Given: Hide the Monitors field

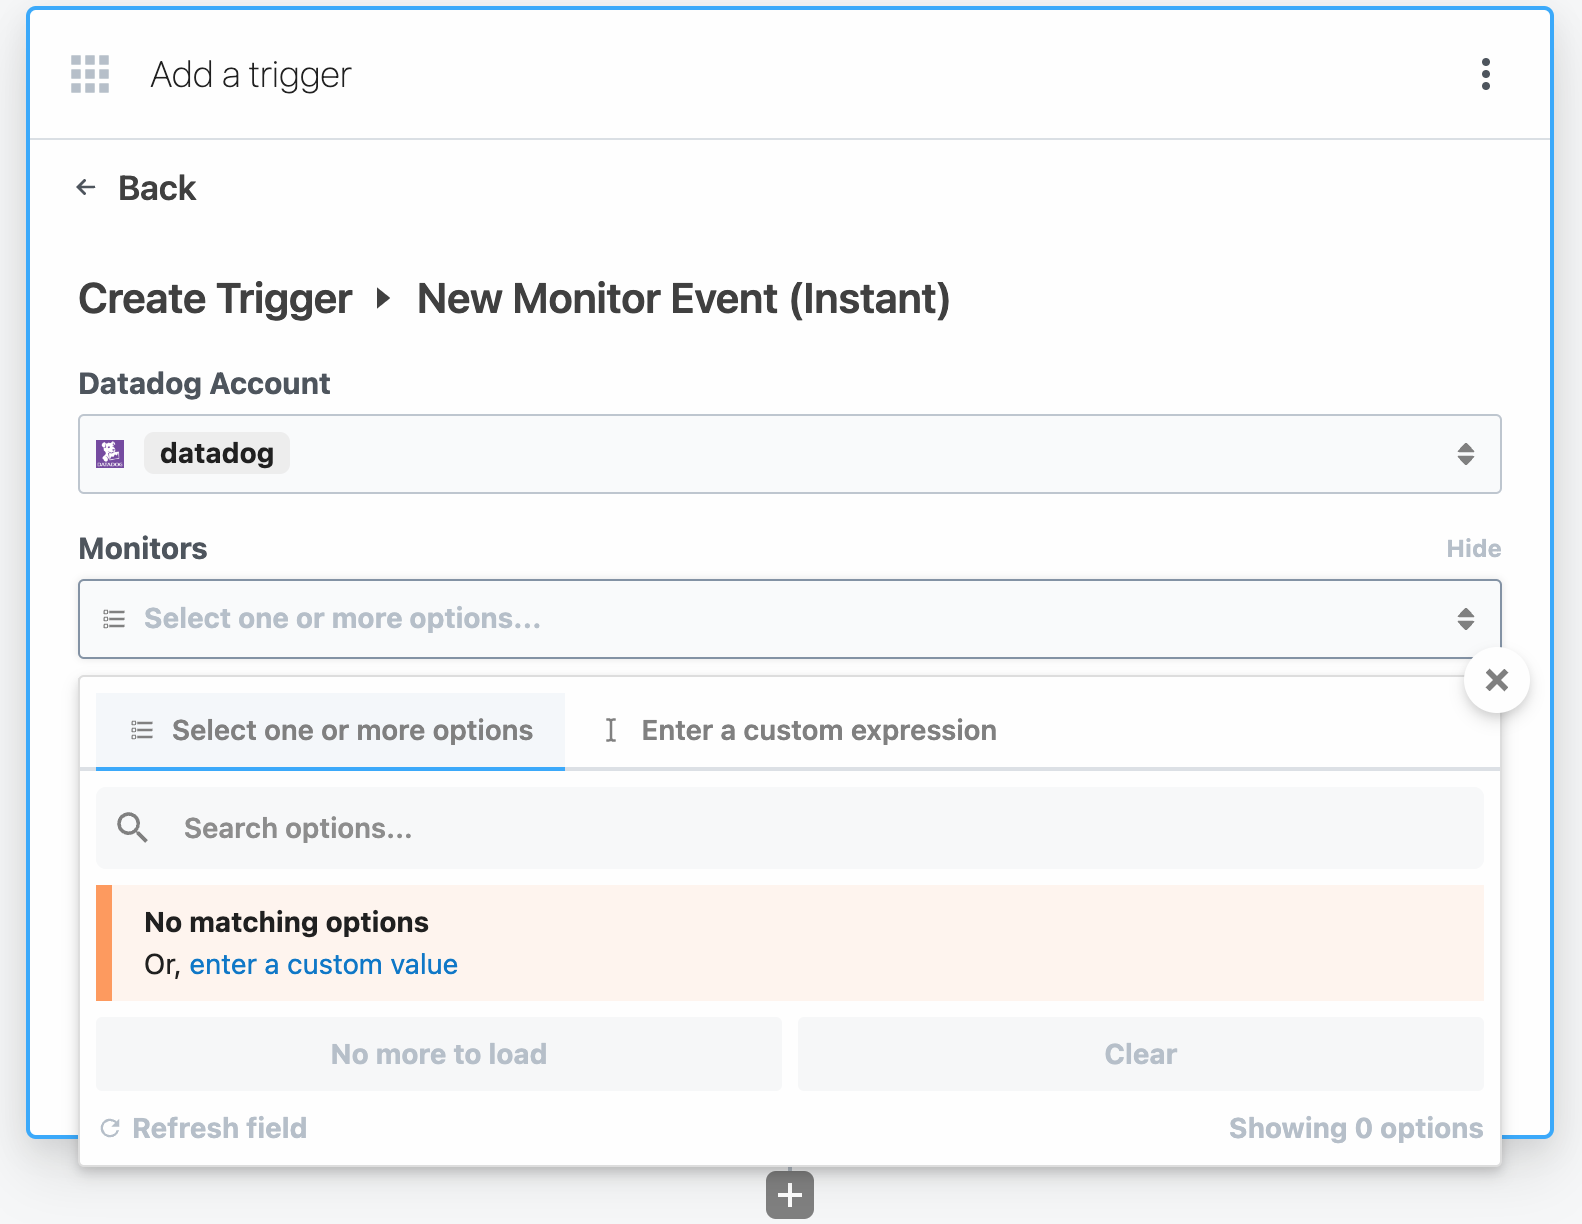Looking at the screenshot, I should click(x=1473, y=548).
